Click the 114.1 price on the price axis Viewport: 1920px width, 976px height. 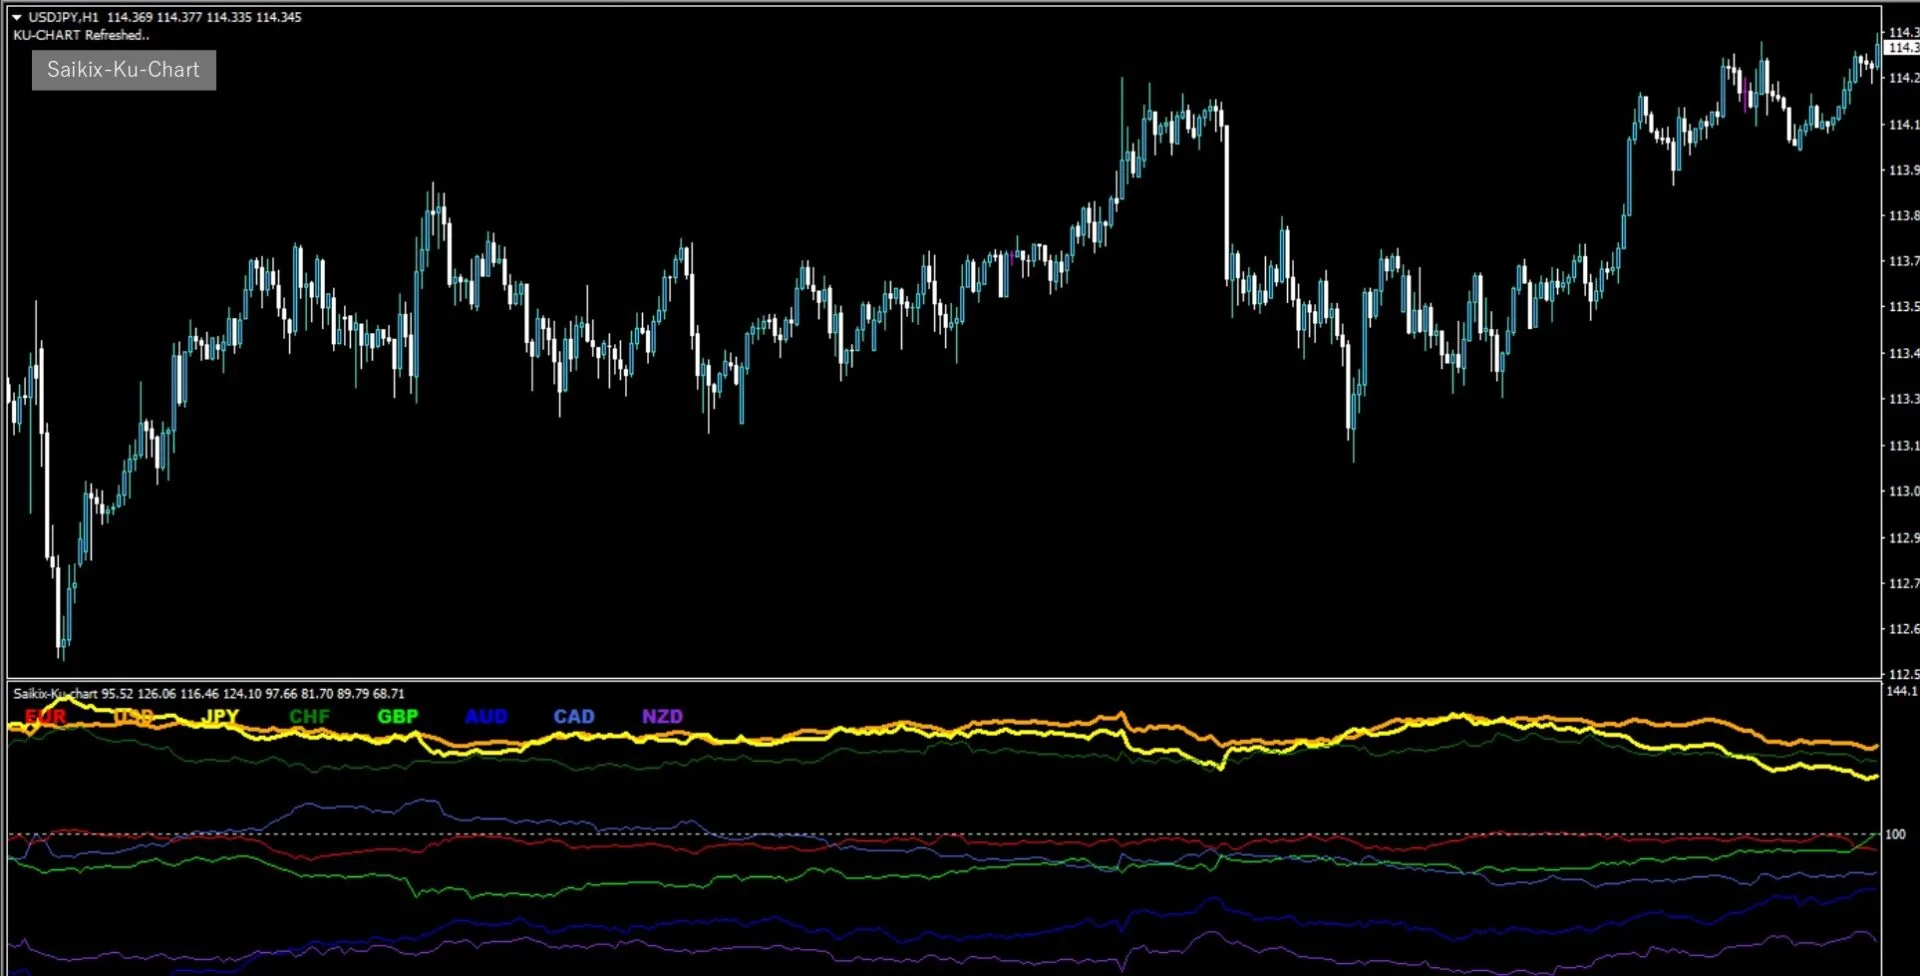click(x=1903, y=125)
